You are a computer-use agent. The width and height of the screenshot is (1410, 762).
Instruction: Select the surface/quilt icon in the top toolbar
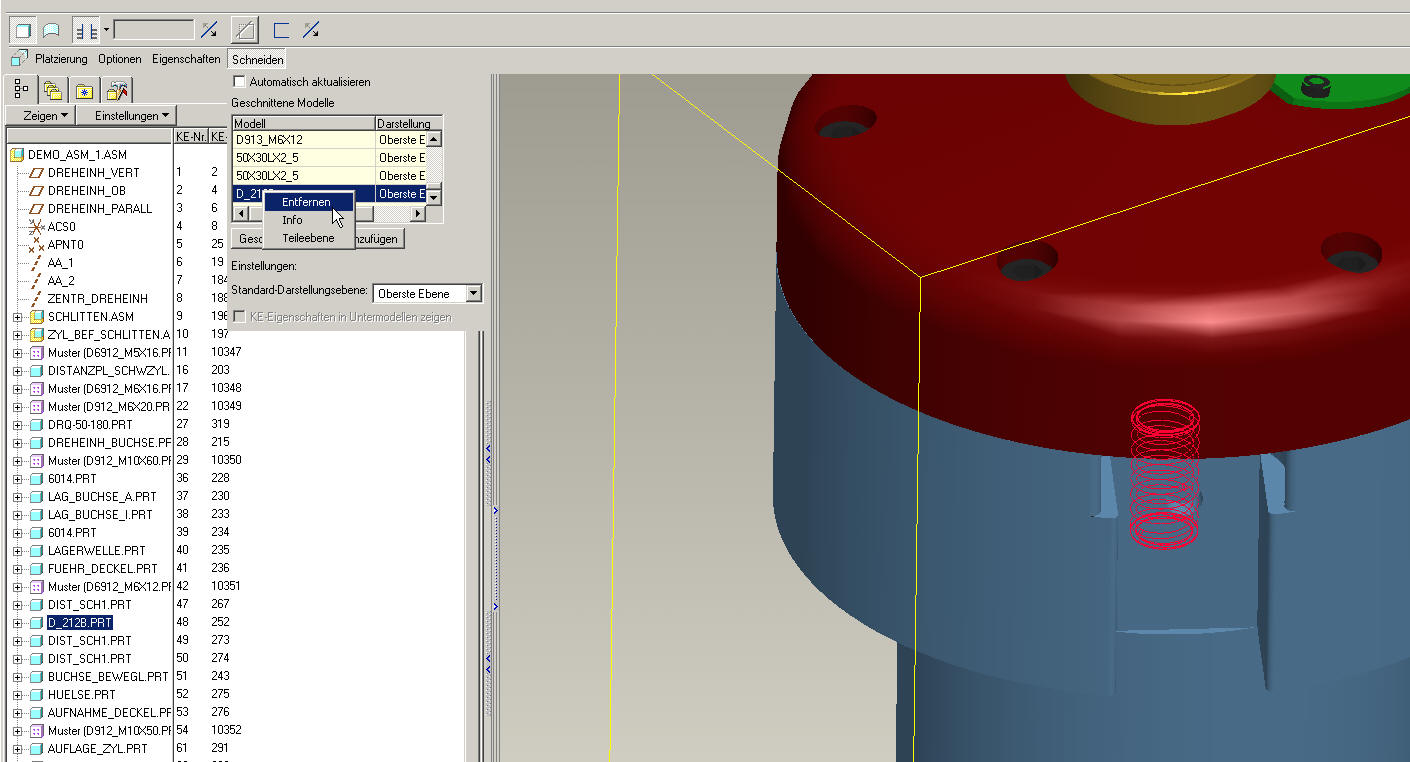50,31
